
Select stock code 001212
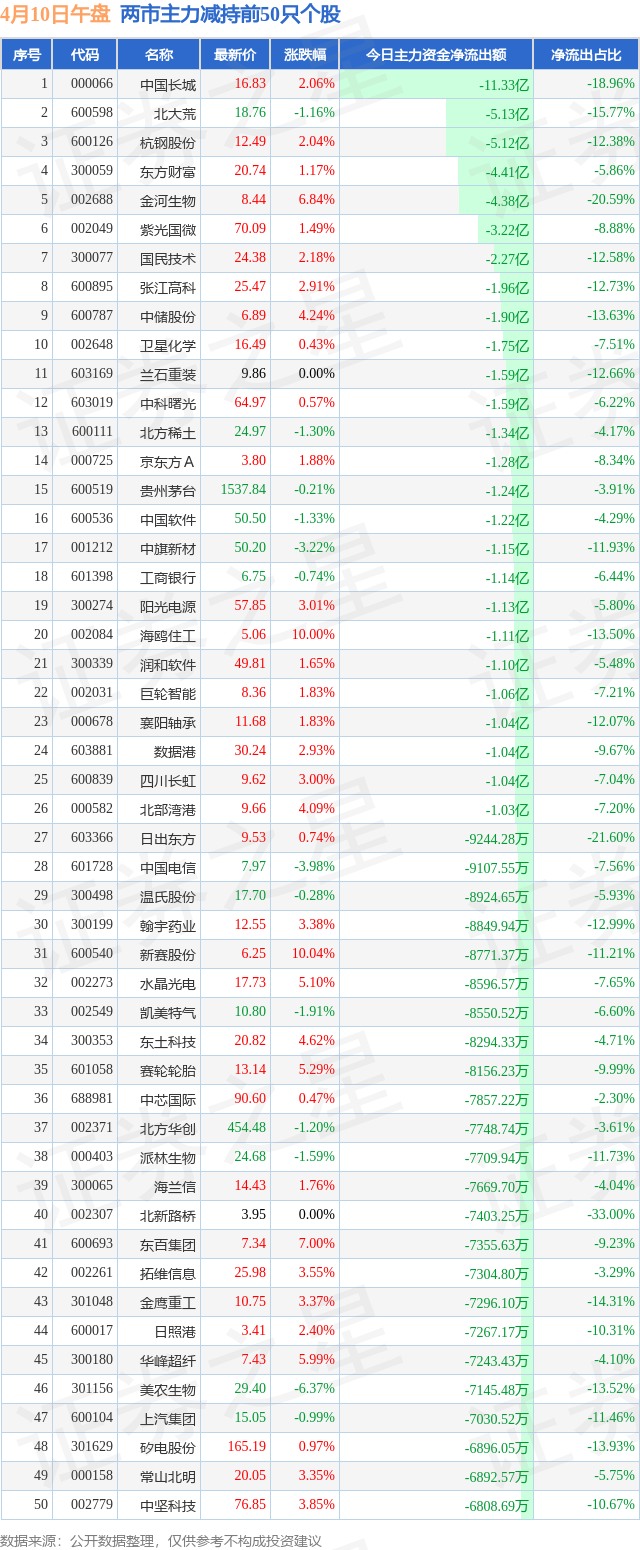pyautogui.click(x=91, y=548)
